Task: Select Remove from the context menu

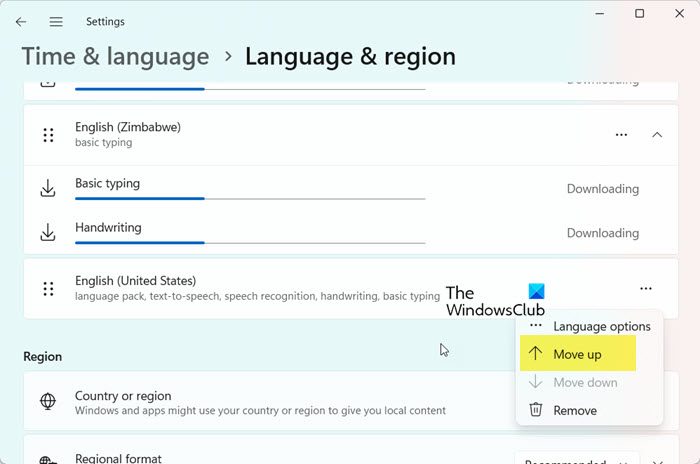Action: coord(574,410)
